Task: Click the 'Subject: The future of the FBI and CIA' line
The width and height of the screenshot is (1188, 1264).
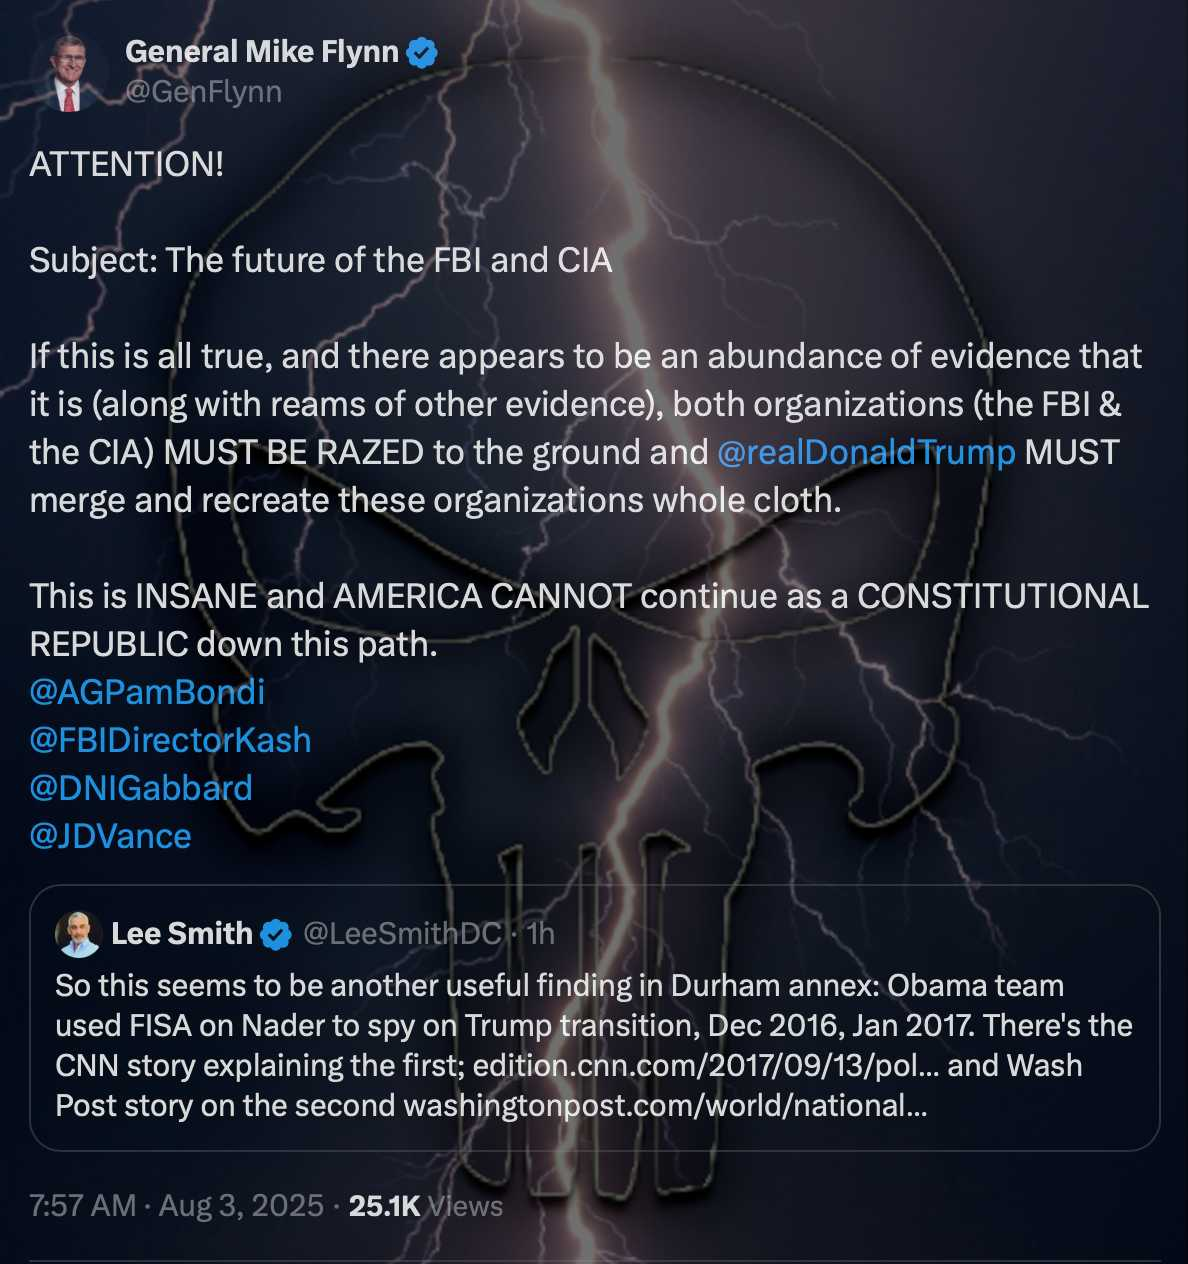Action: 320,261
